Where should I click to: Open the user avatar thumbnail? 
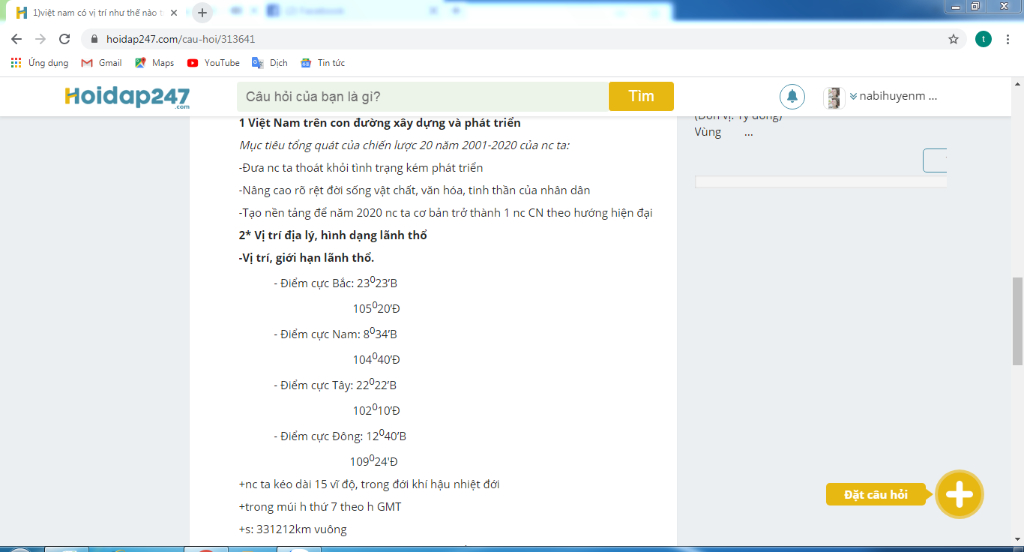coord(832,97)
